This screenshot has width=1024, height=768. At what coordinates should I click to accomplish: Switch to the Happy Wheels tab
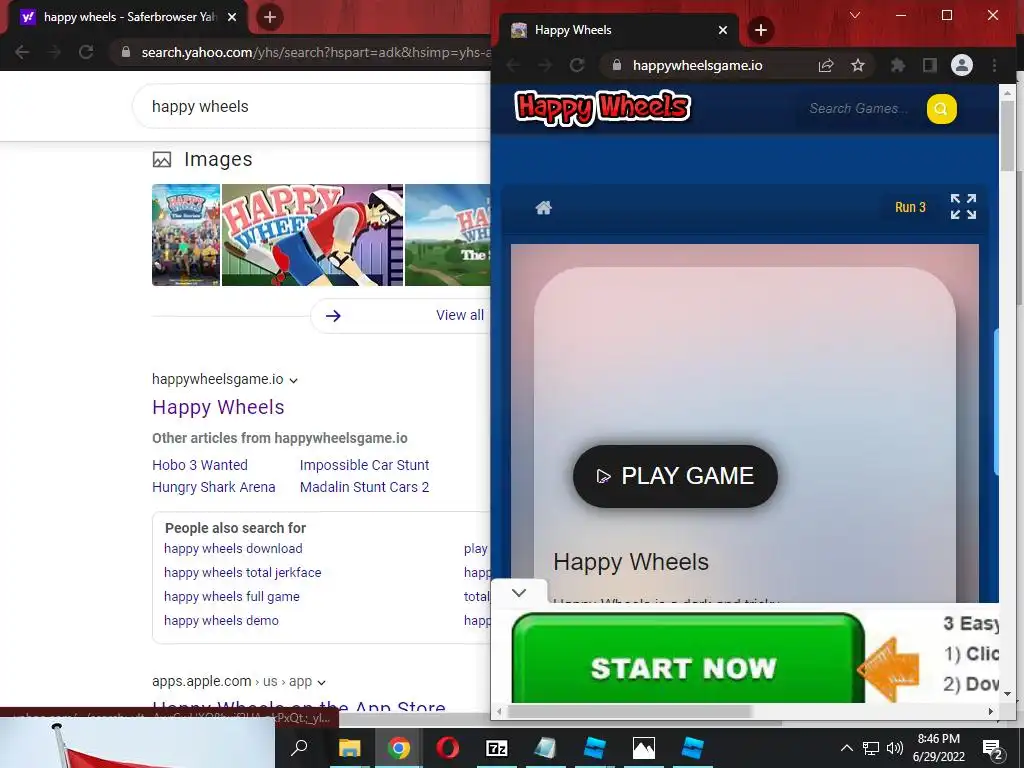[619, 30]
